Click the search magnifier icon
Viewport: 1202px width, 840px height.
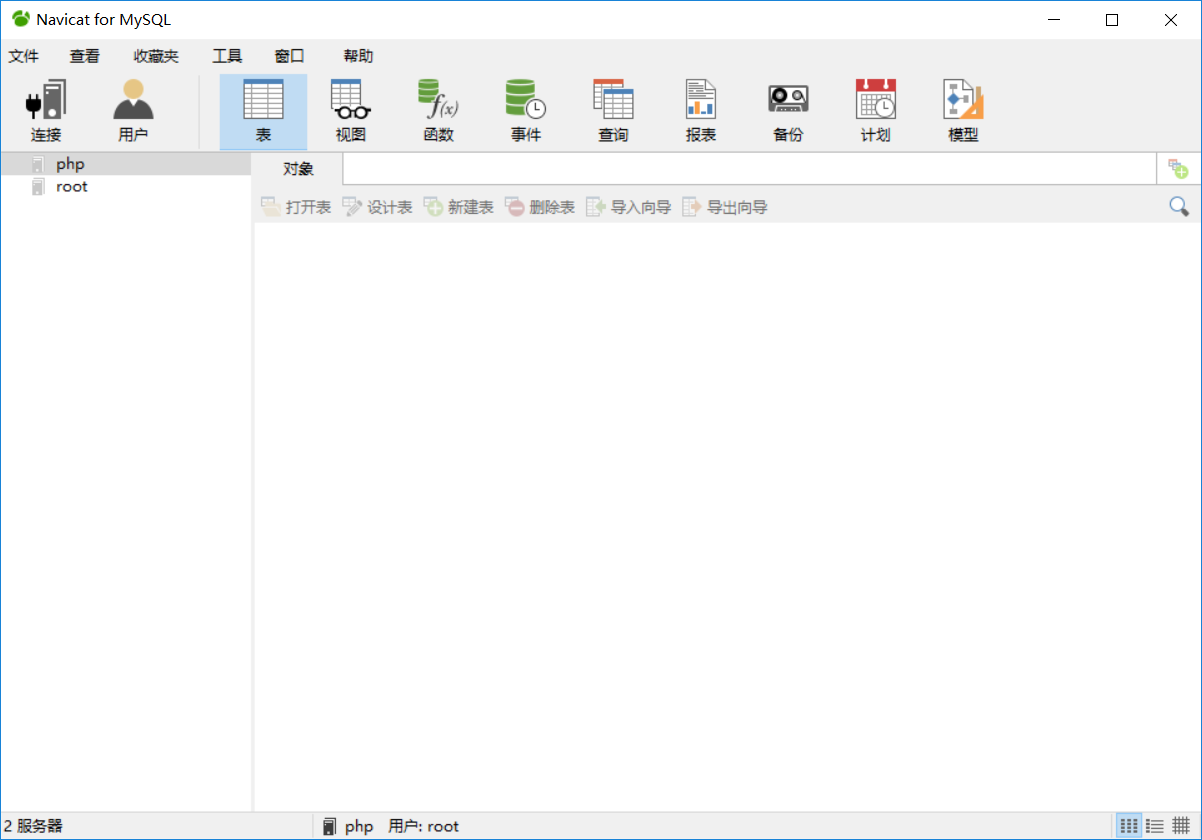1179,207
